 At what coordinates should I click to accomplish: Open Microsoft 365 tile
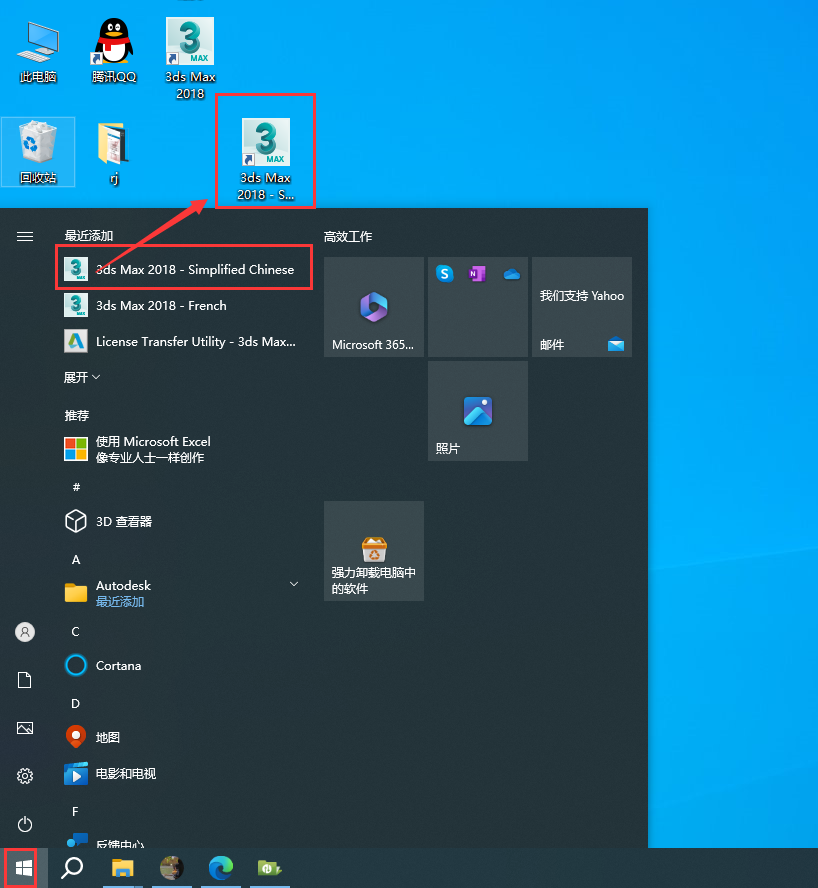374,307
